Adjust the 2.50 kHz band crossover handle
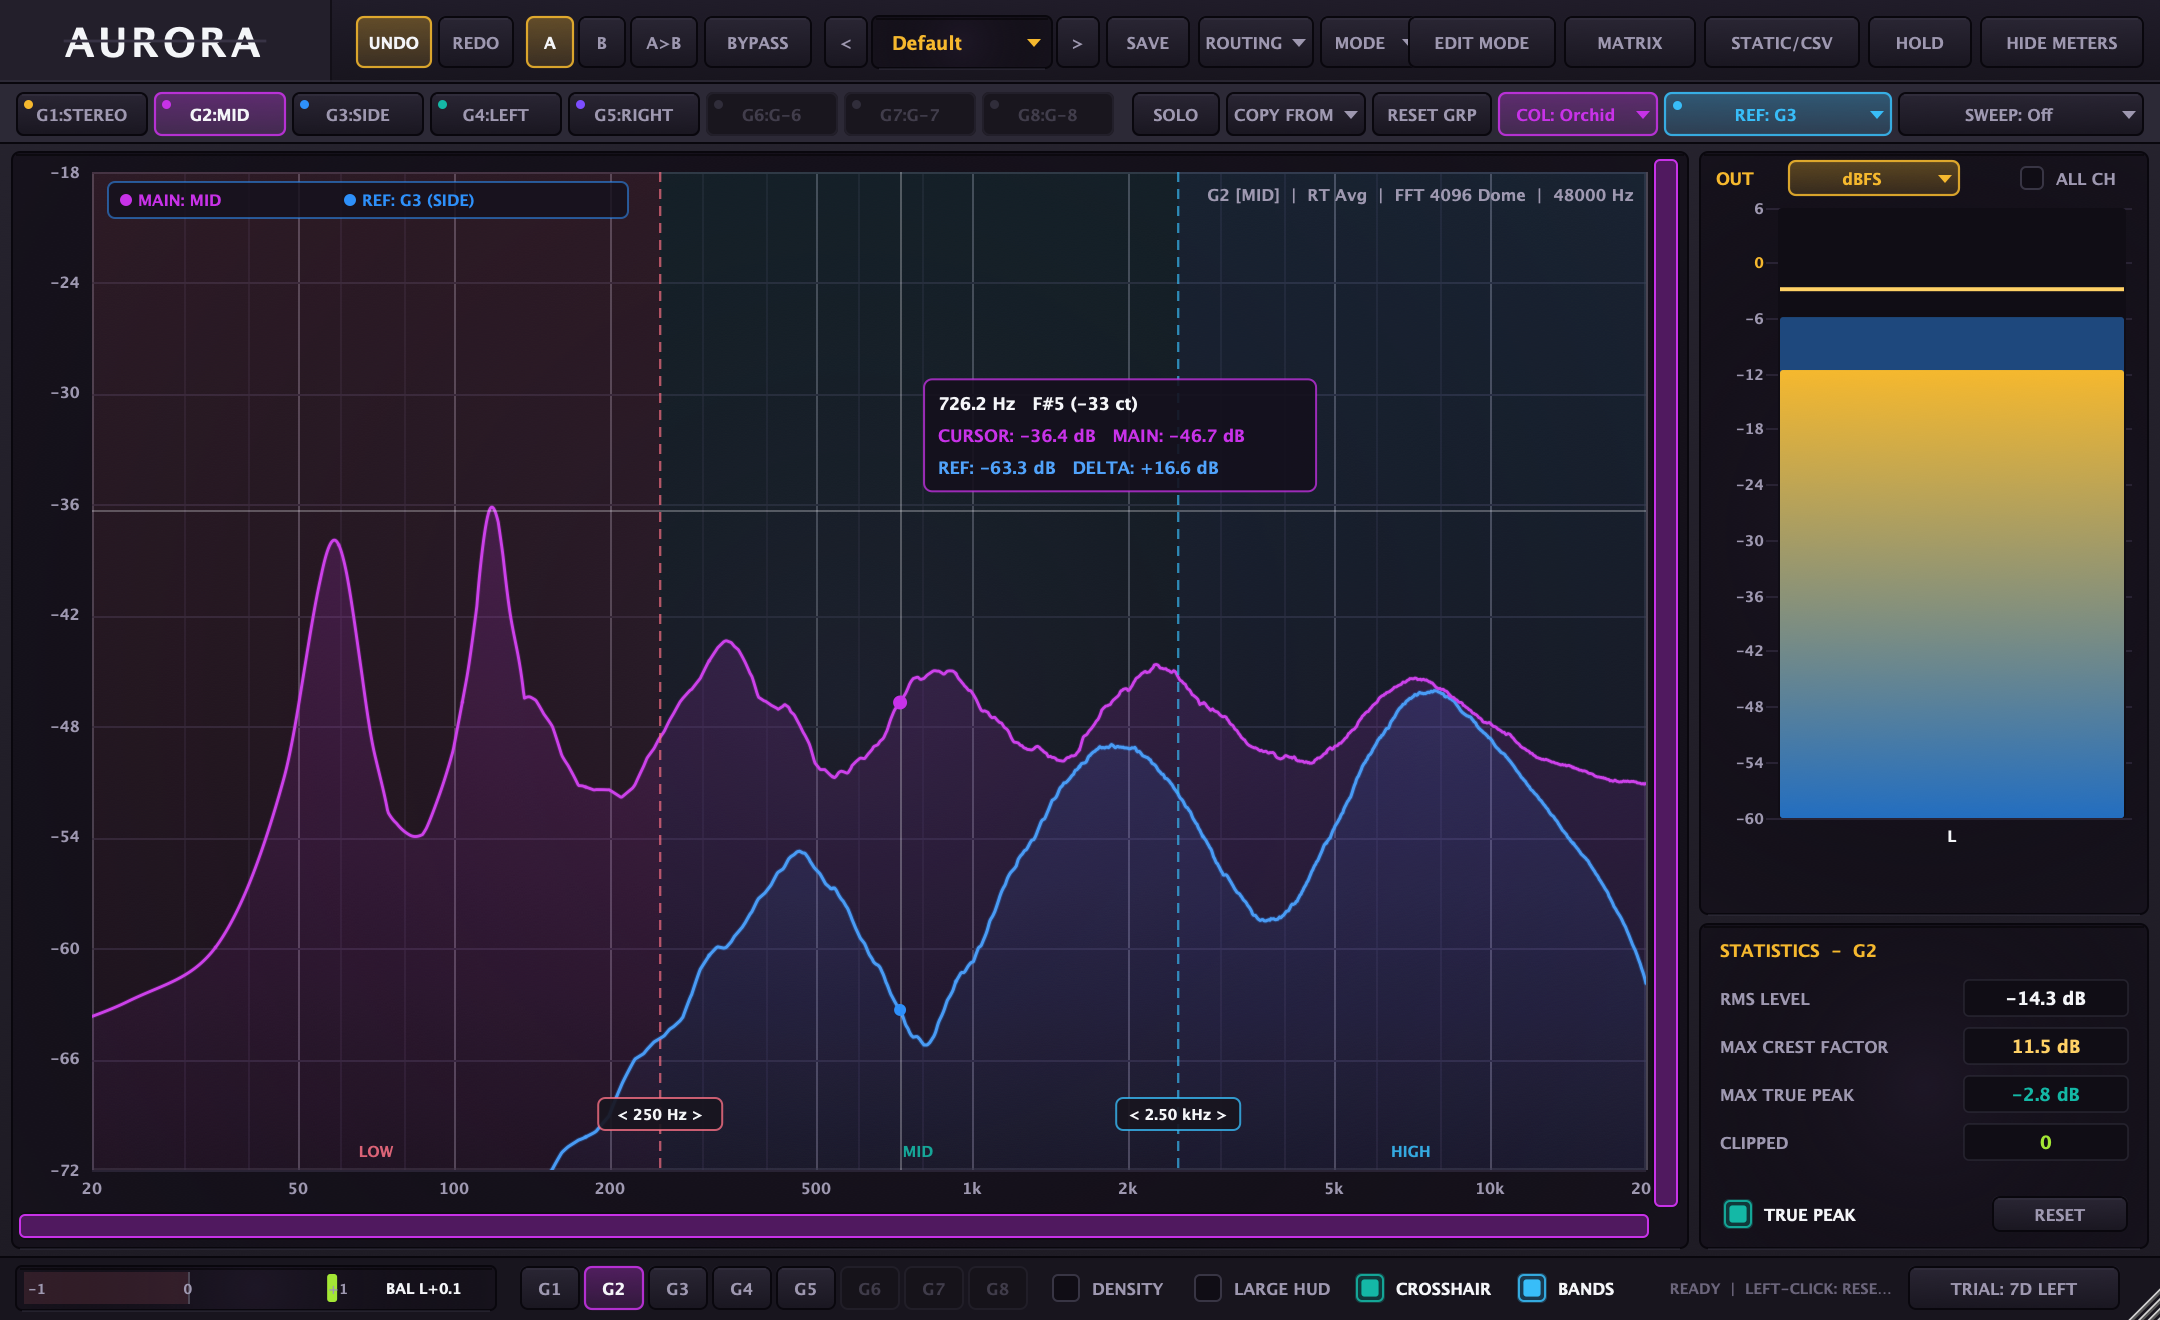Viewport: 2160px width, 1320px height. click(x=1178, y=1114)
